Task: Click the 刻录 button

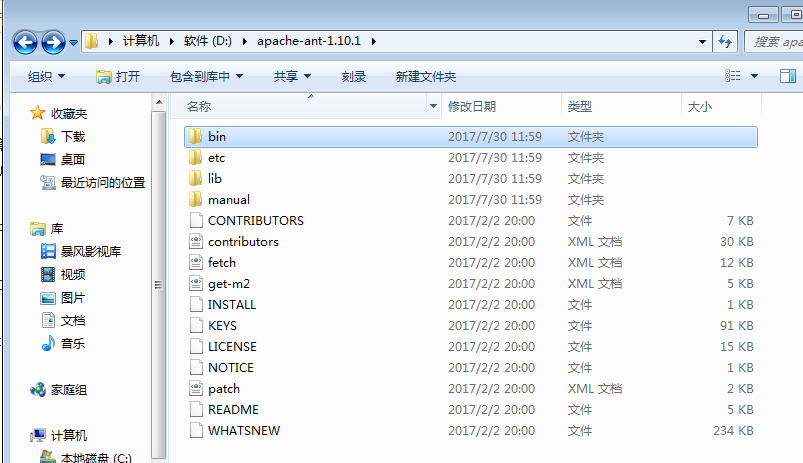Action: (x=354, y=77)
